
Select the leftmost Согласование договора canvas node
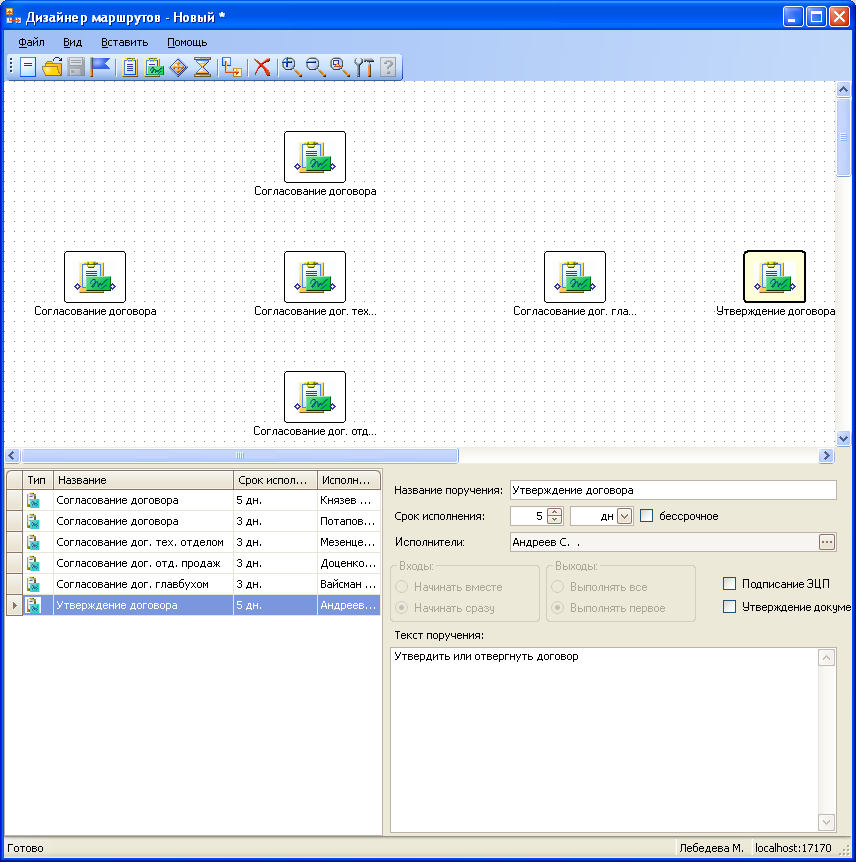click(x=95, y=277)
